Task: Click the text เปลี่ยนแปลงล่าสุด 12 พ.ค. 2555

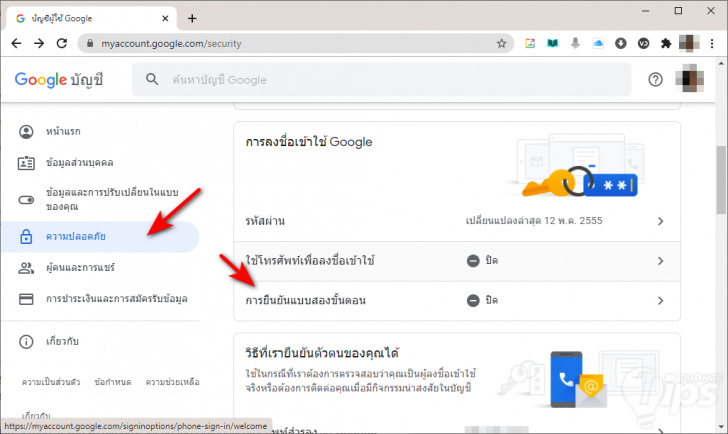Action: 534,221
